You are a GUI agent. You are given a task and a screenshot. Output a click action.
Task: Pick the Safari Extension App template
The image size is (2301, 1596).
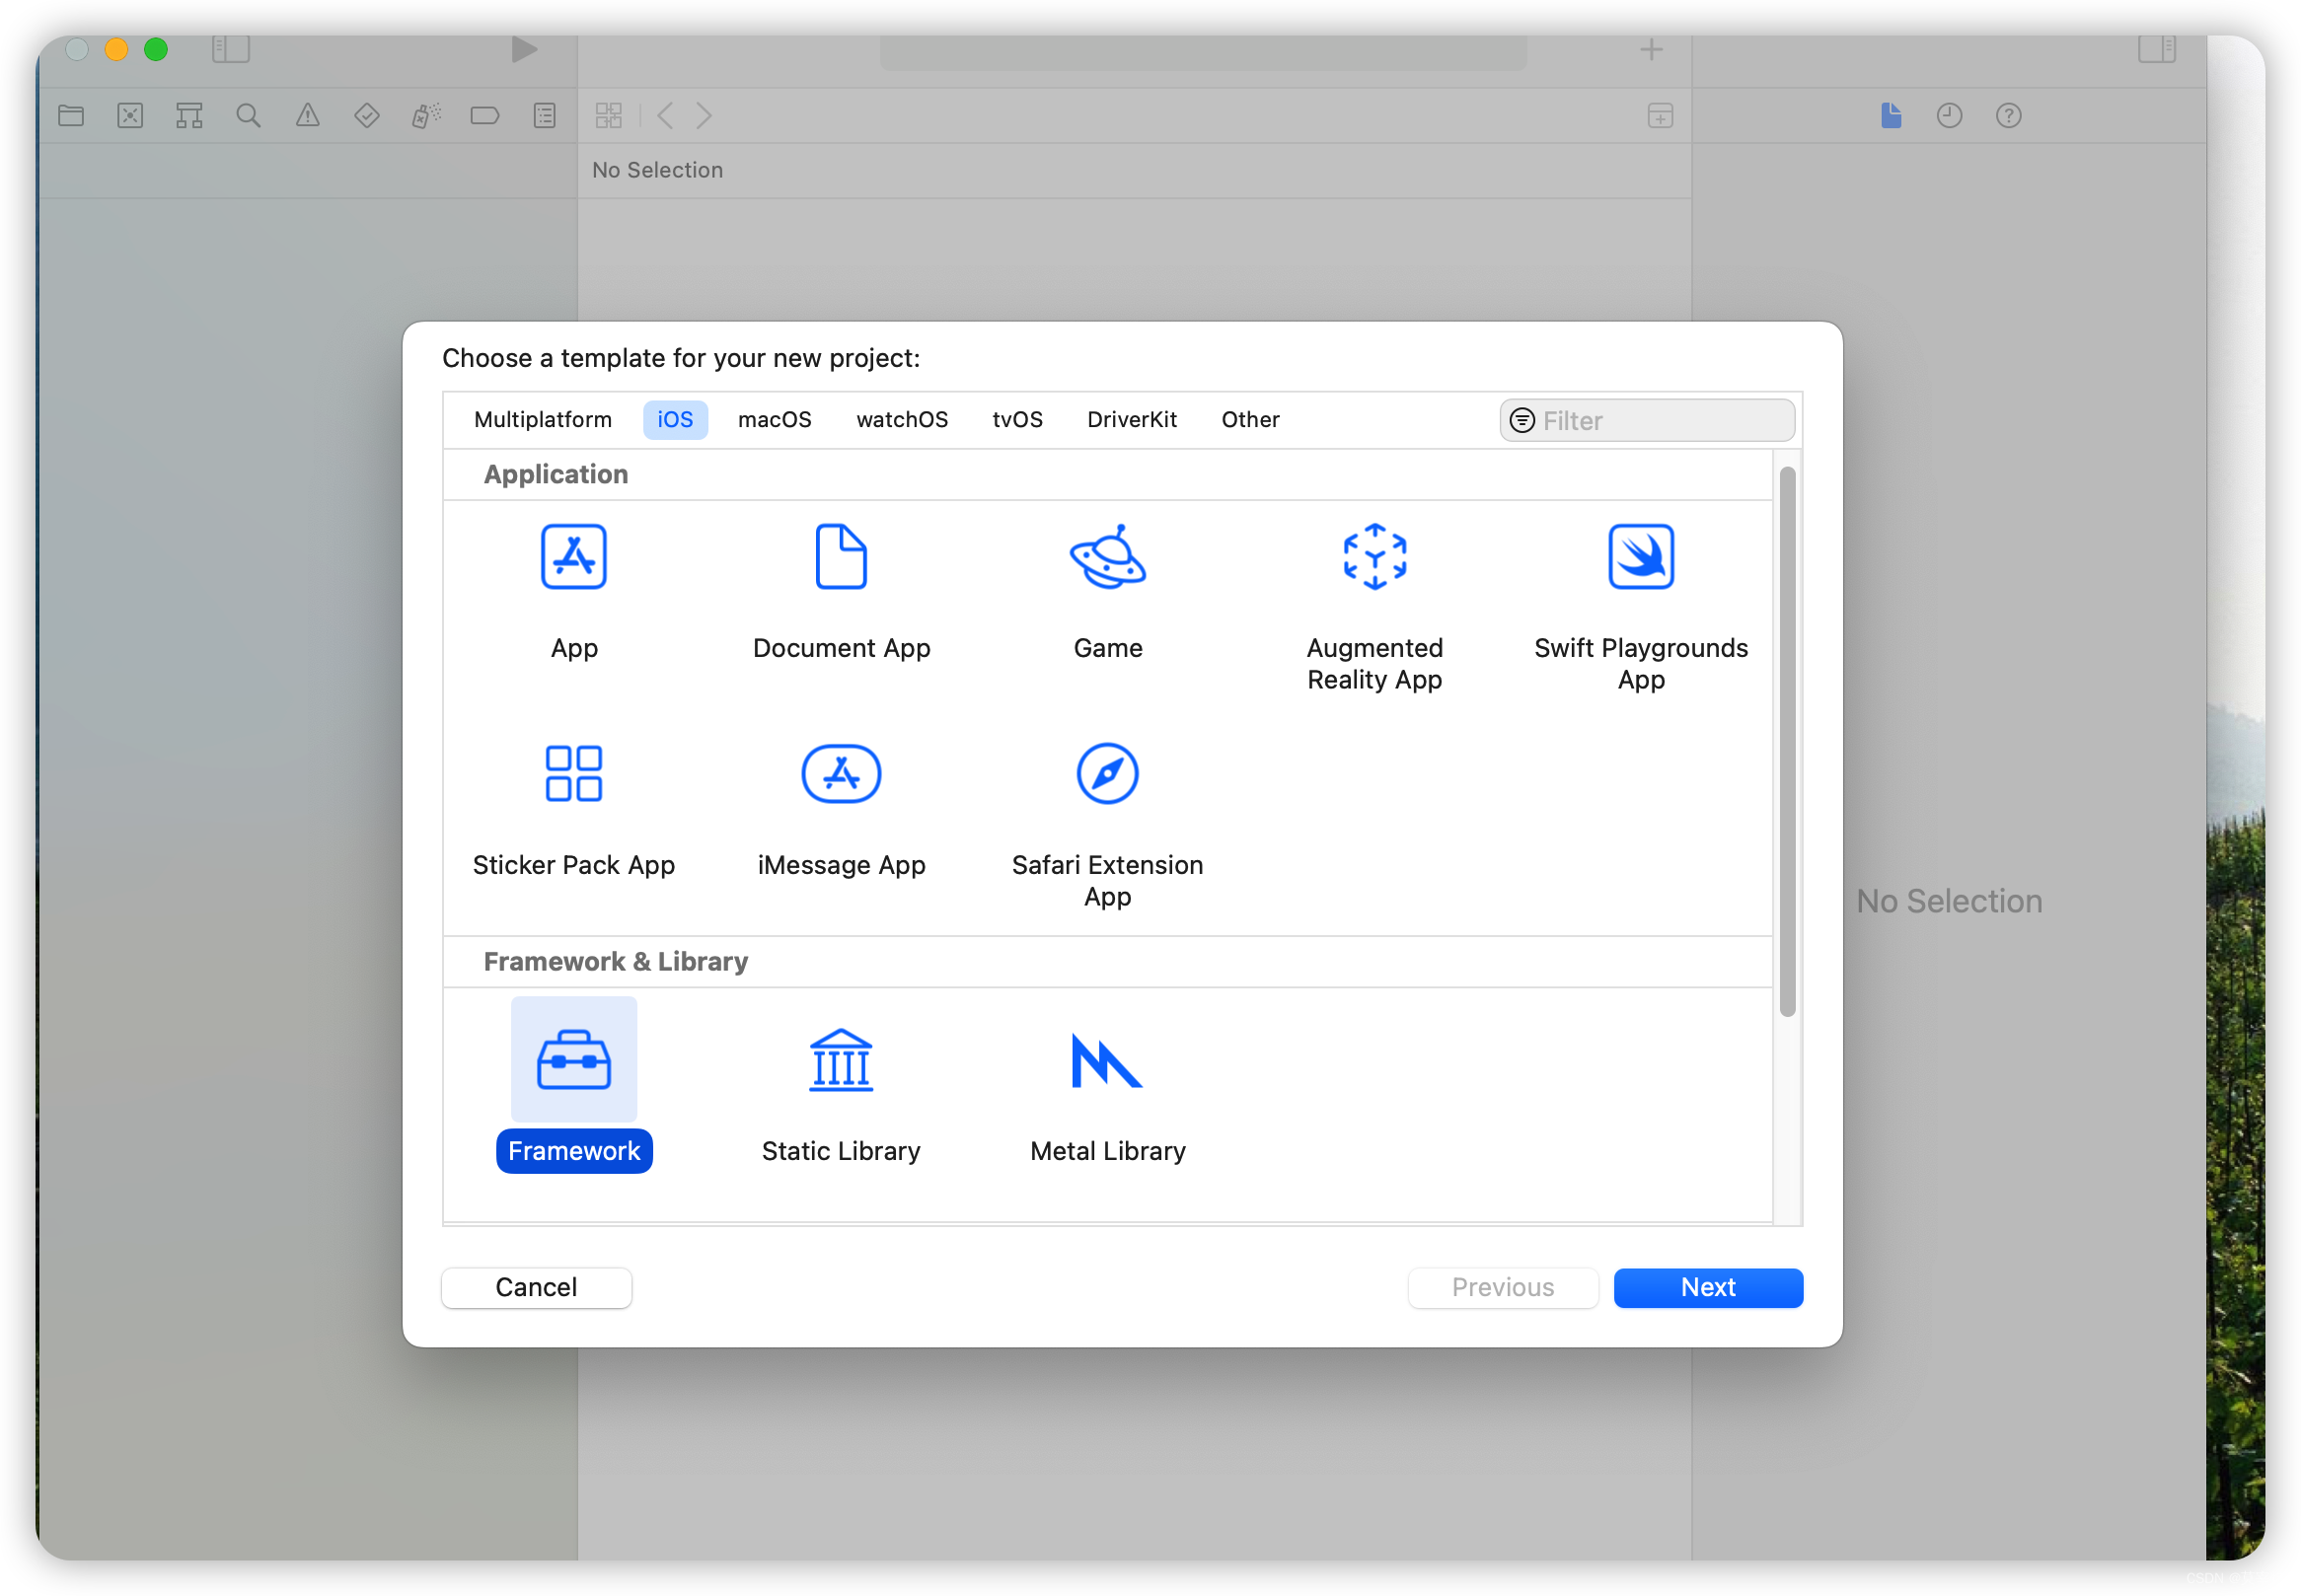(x=1107, y=774)
